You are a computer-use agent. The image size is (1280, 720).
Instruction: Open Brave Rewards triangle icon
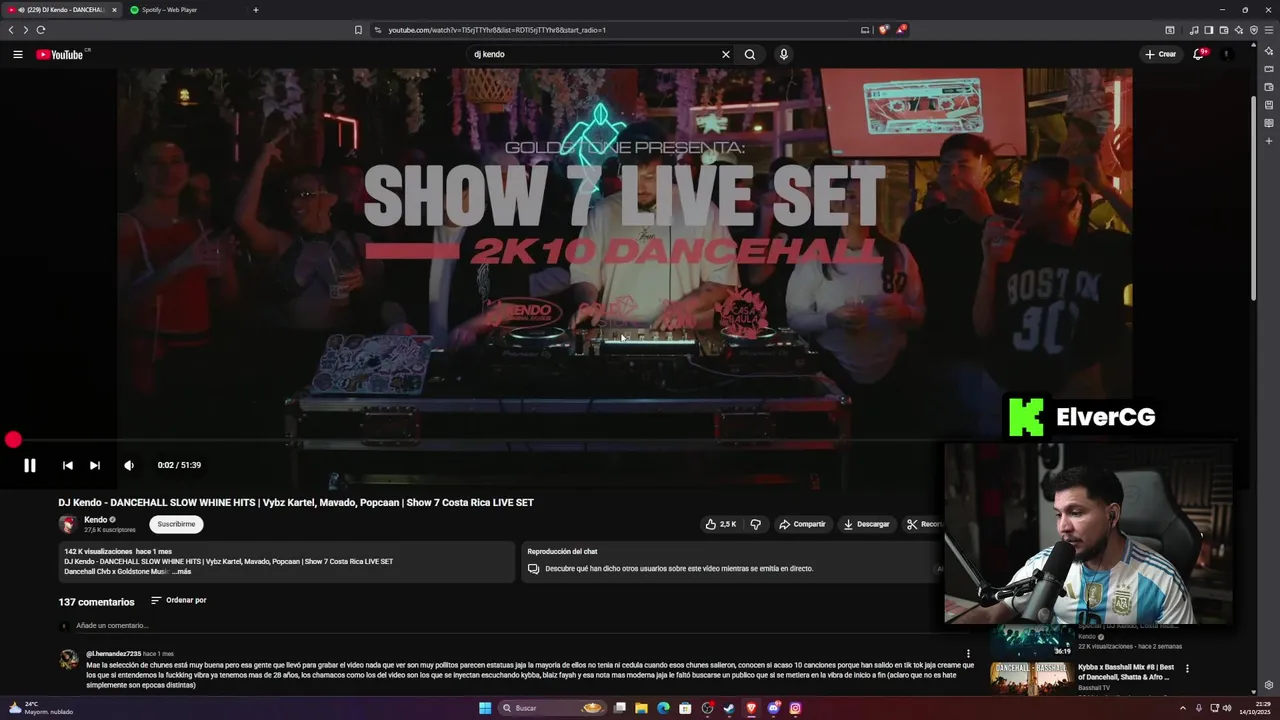tap(900, 30)
